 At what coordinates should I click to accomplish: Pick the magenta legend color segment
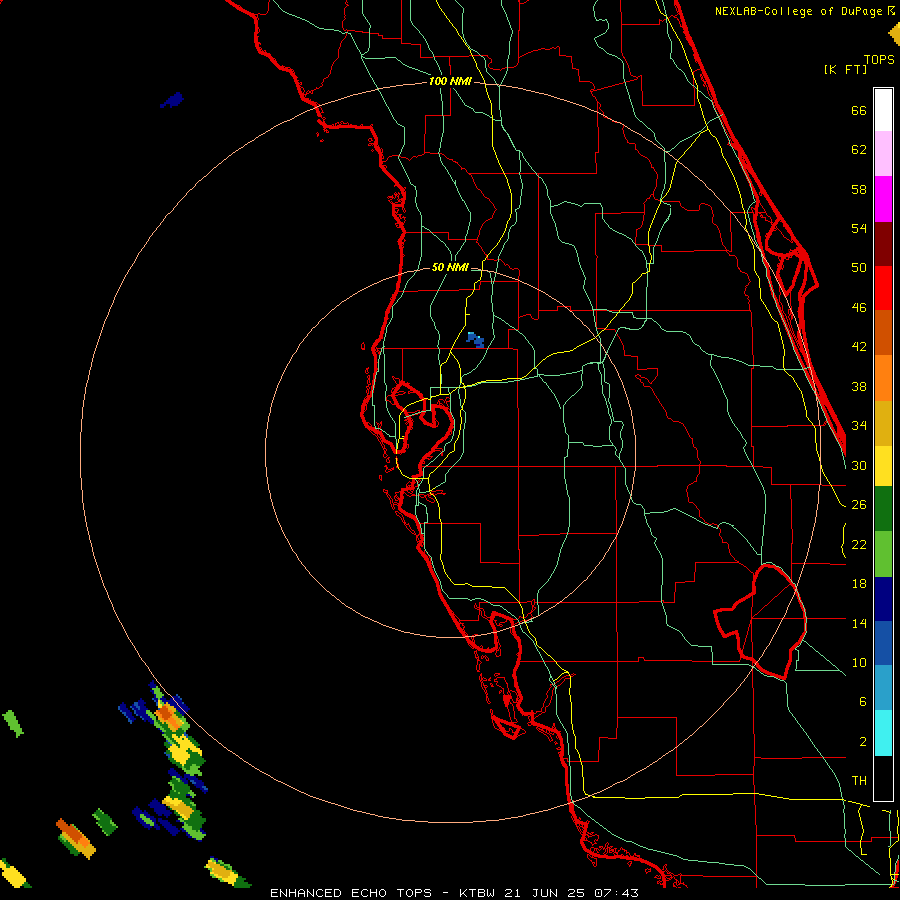883,199
